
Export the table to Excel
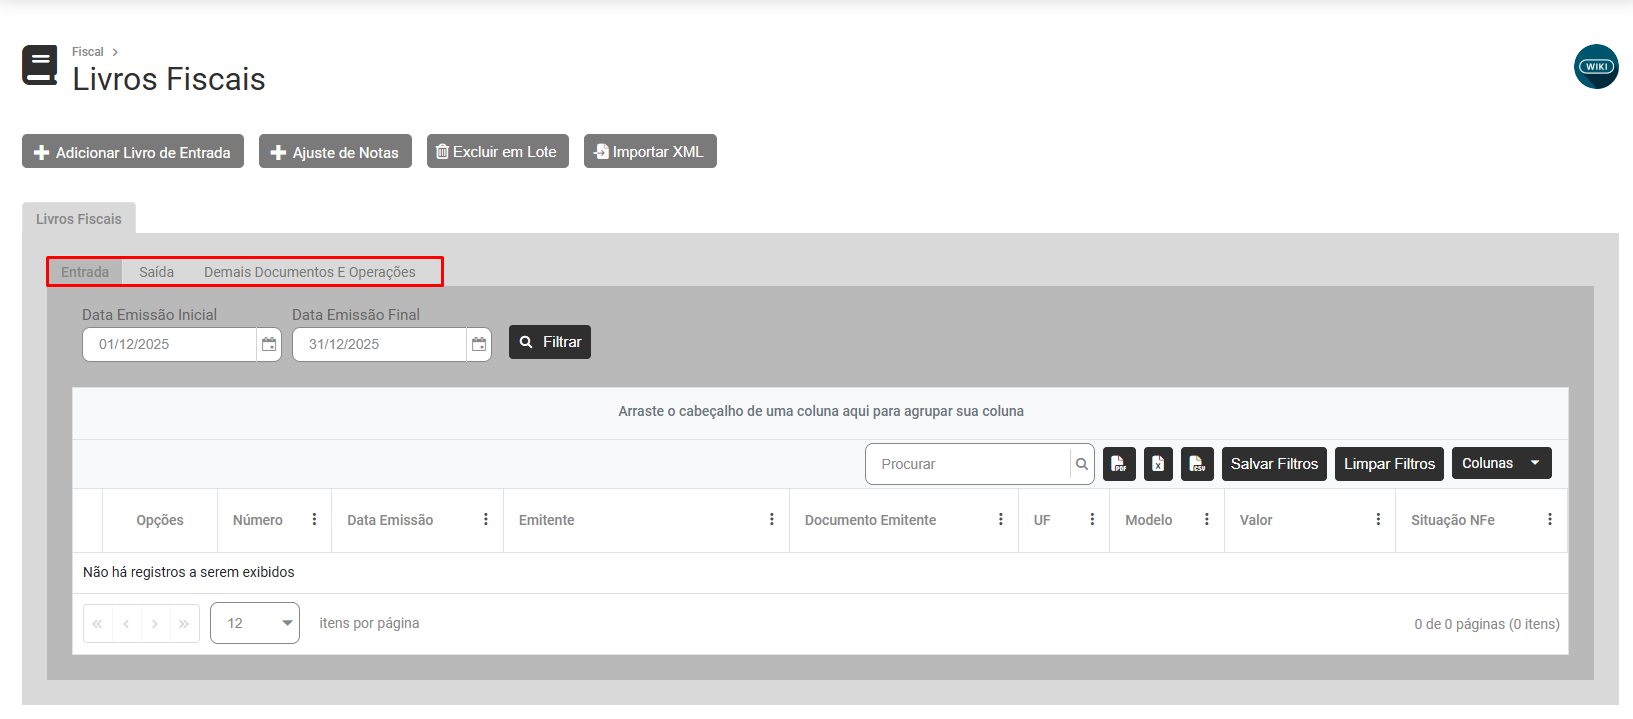click(x=1158, y=464)
